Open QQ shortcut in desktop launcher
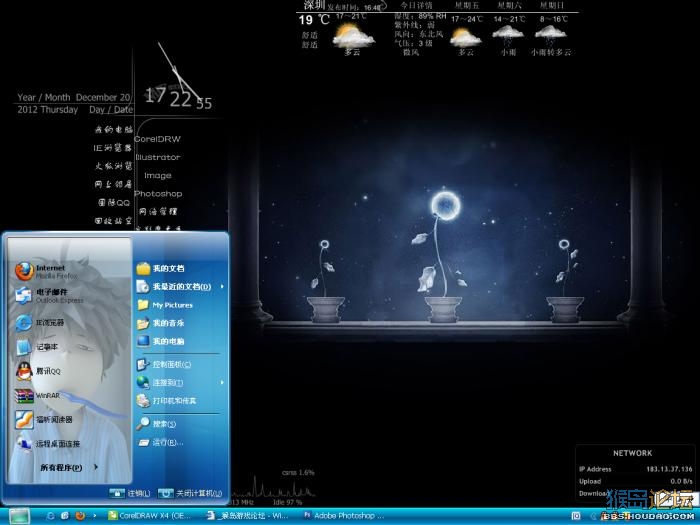700x525 pixels. [x=114, y=202]
